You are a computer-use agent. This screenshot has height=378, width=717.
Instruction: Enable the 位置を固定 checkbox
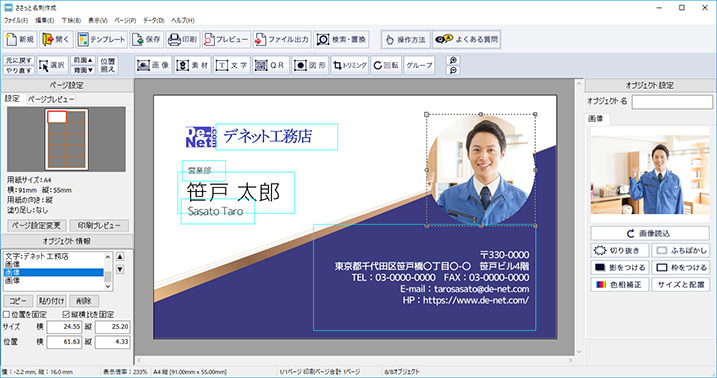(x=6, y=314)
